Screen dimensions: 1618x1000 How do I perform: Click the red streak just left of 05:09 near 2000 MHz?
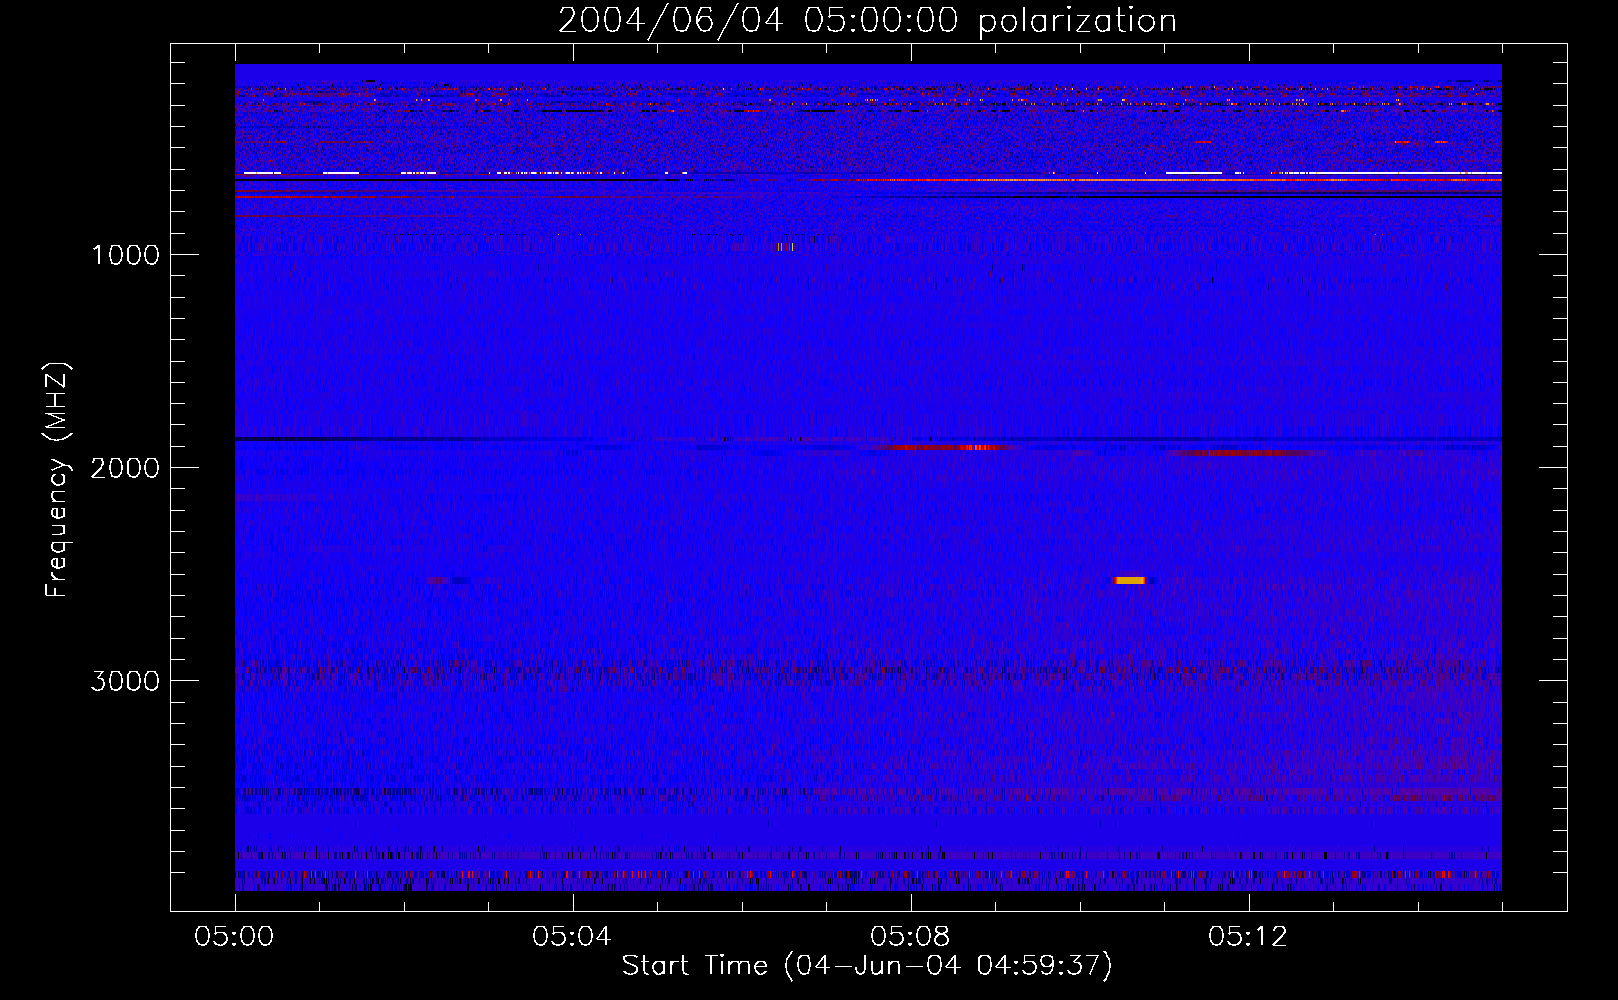[x=945, y=447]
